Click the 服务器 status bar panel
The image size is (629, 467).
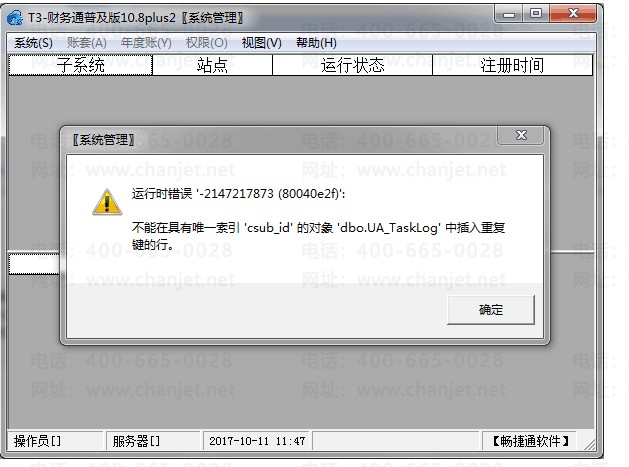(153, 441)
